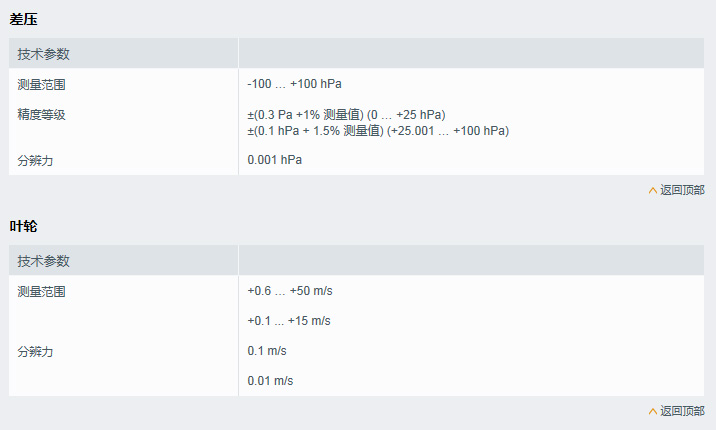Click the 0.001 hPa resolution value

274,160
